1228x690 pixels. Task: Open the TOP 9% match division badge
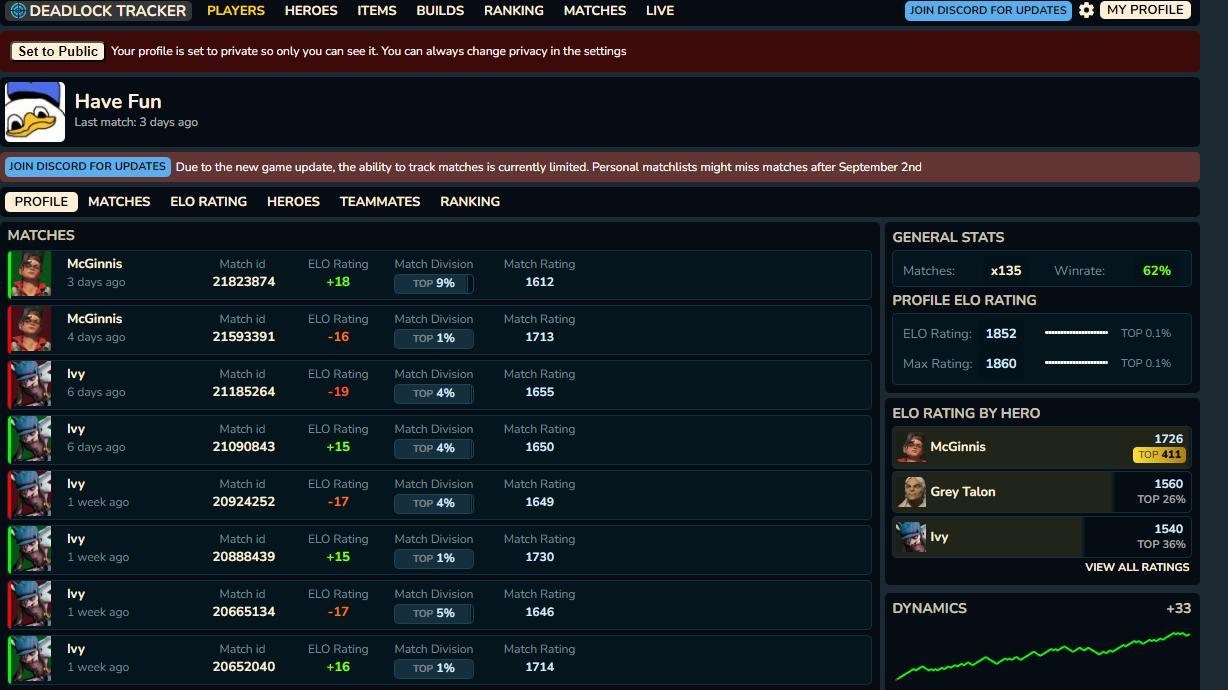point(434,284)
